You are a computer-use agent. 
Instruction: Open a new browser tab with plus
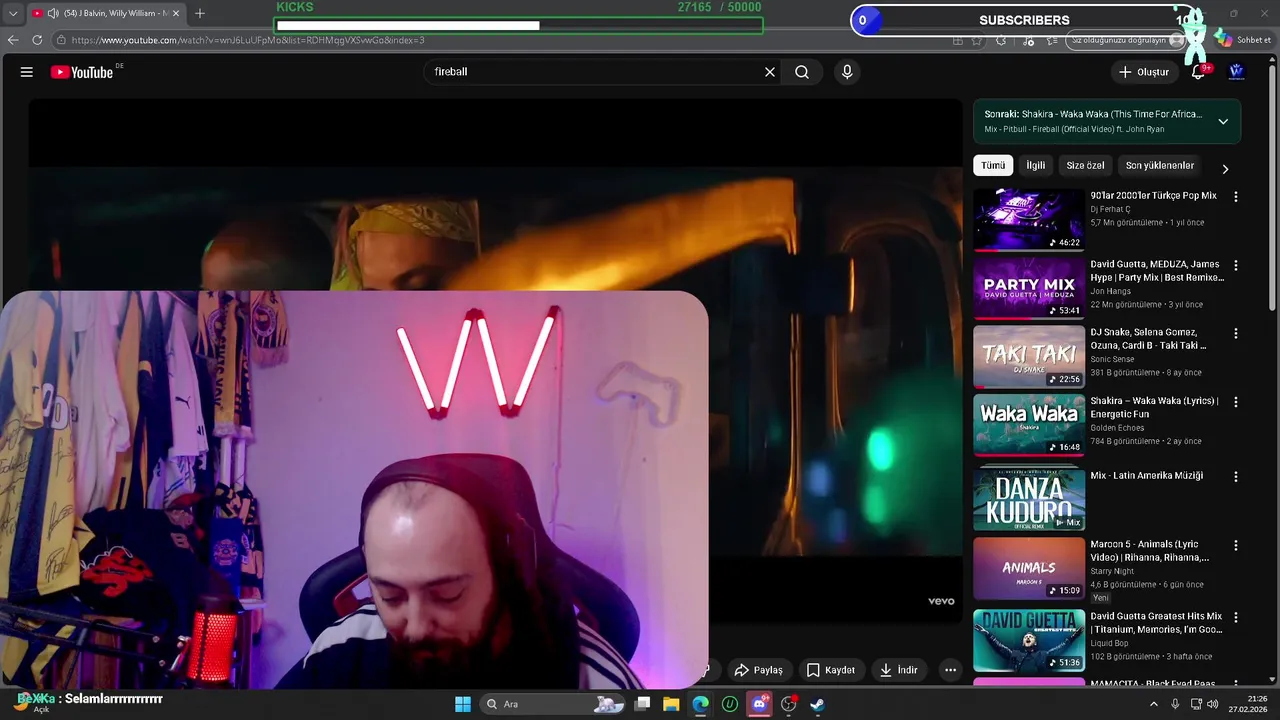pyautogui.click(x=199, y=13)
